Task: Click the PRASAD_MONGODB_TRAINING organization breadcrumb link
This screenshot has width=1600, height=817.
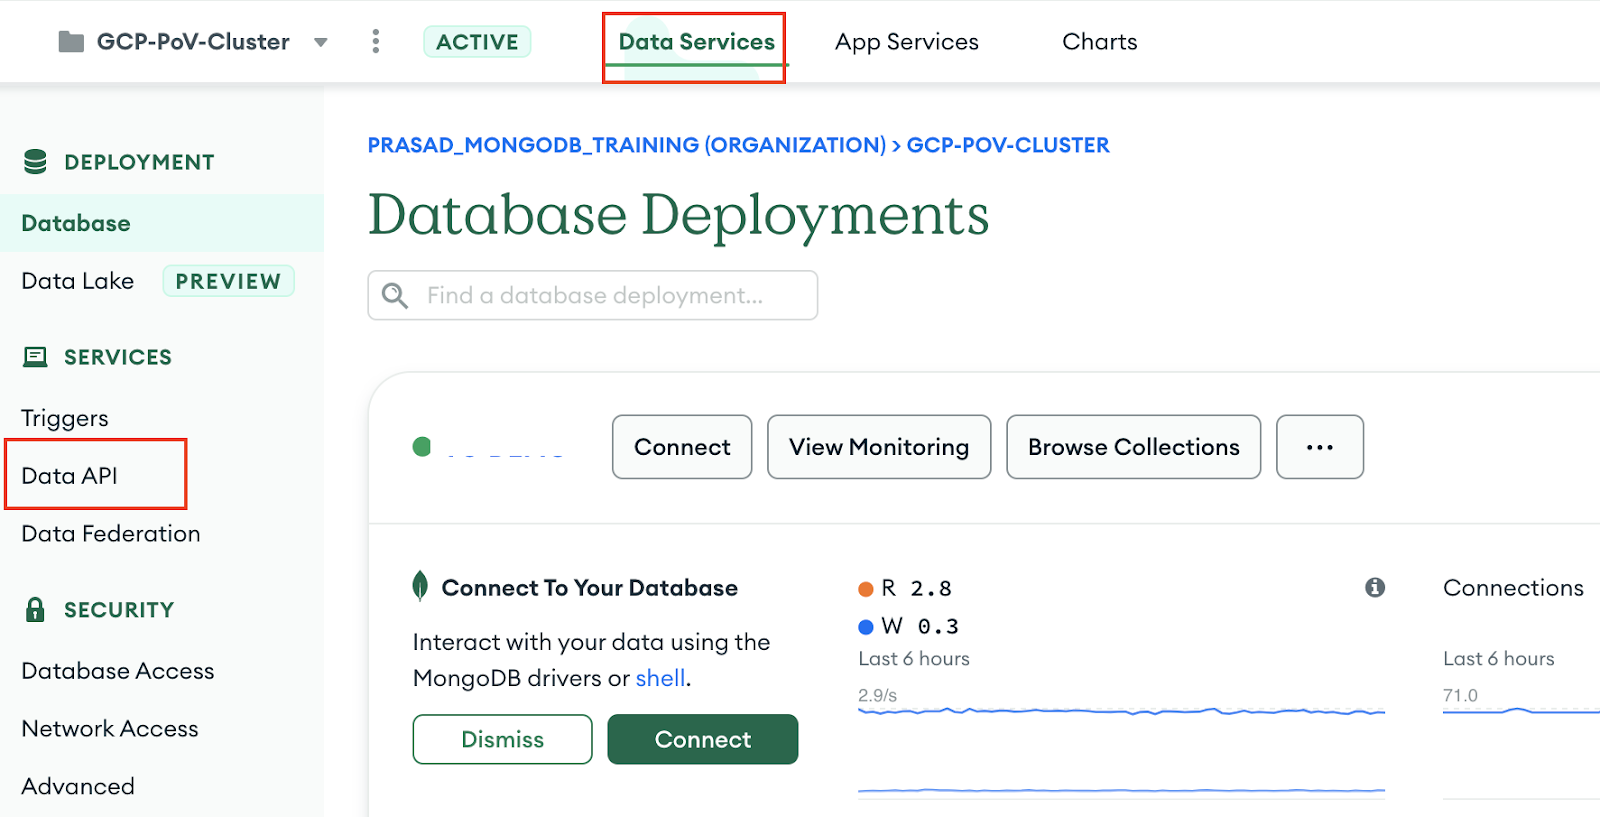Action: point(627,145)
